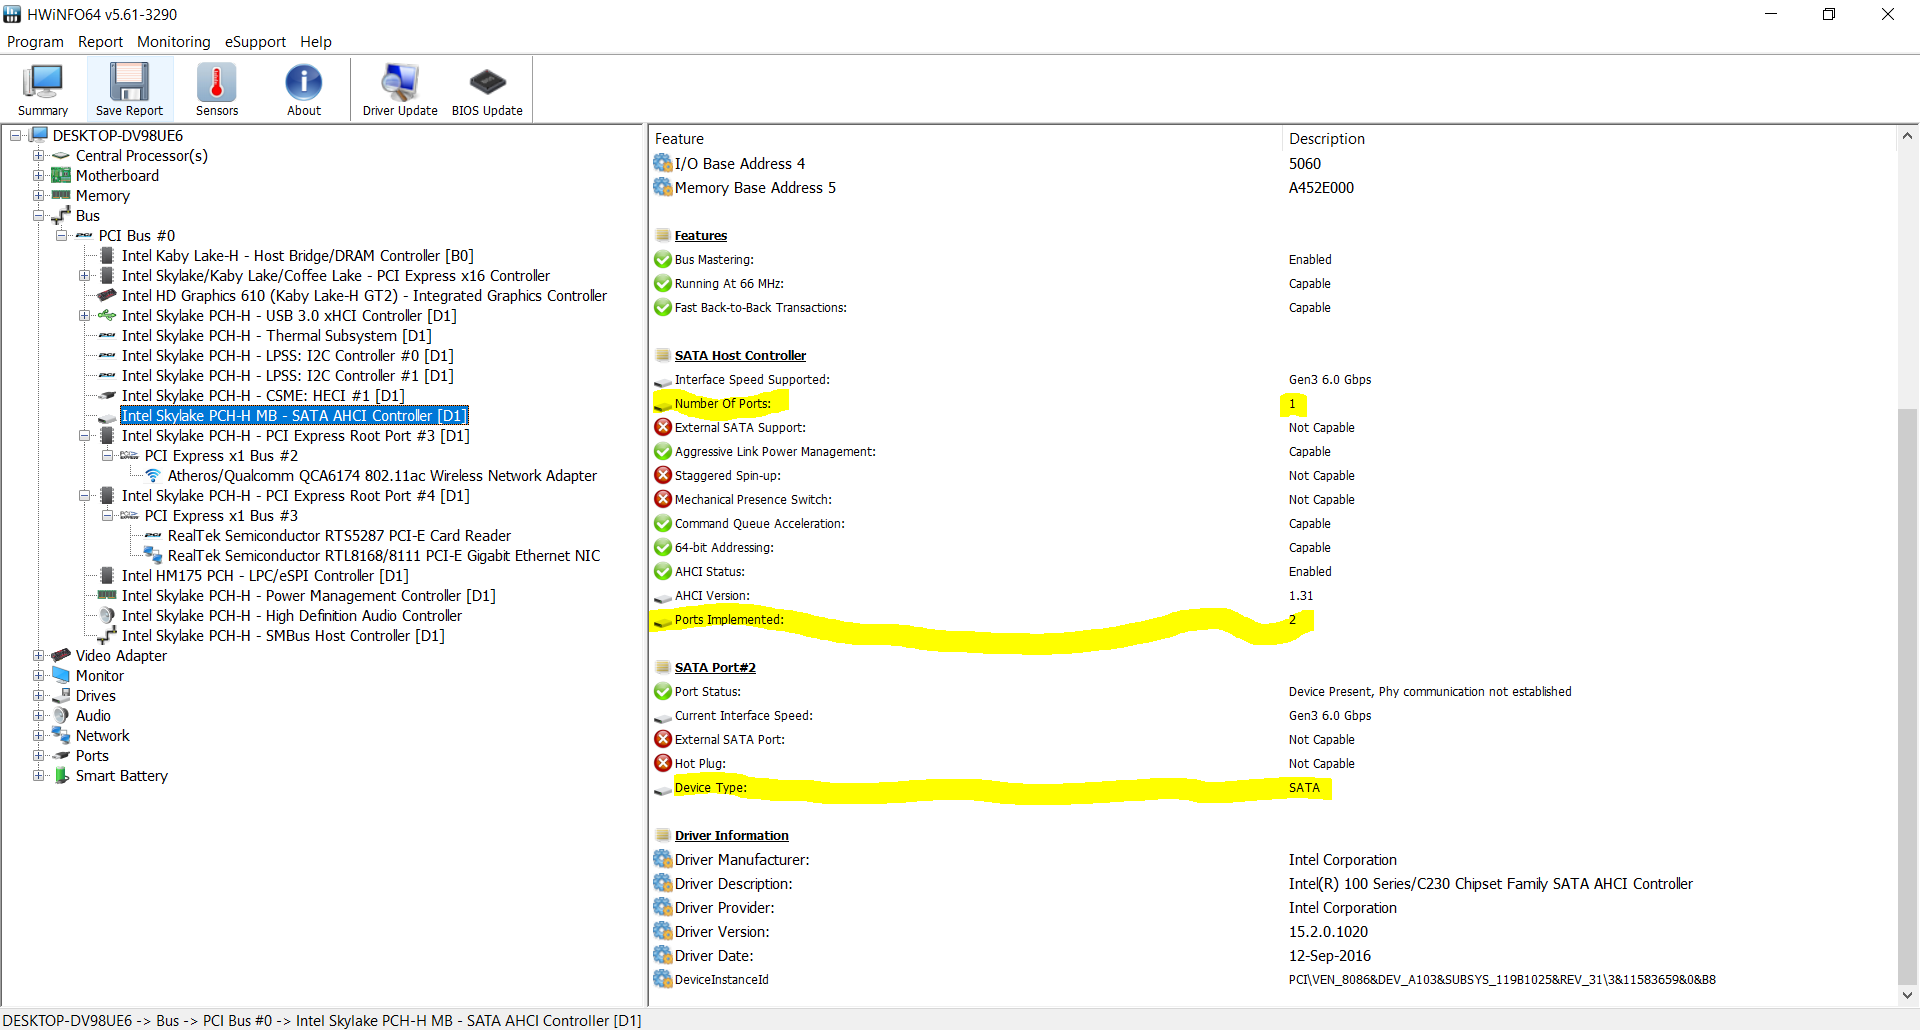Select RealTek RTL8168/8111 Gigabit Ethernet NIC
The width and height of the screenshot is (1920, 1030).
384,556
